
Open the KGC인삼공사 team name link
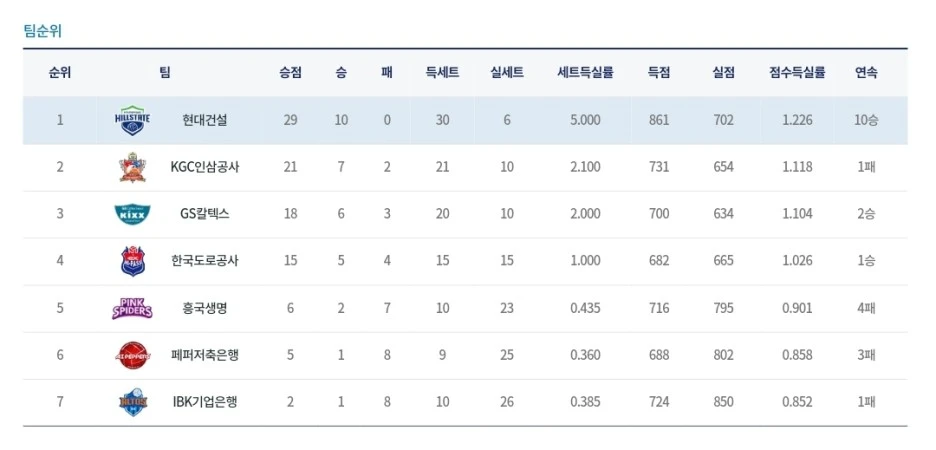click(x=205, y=167)
